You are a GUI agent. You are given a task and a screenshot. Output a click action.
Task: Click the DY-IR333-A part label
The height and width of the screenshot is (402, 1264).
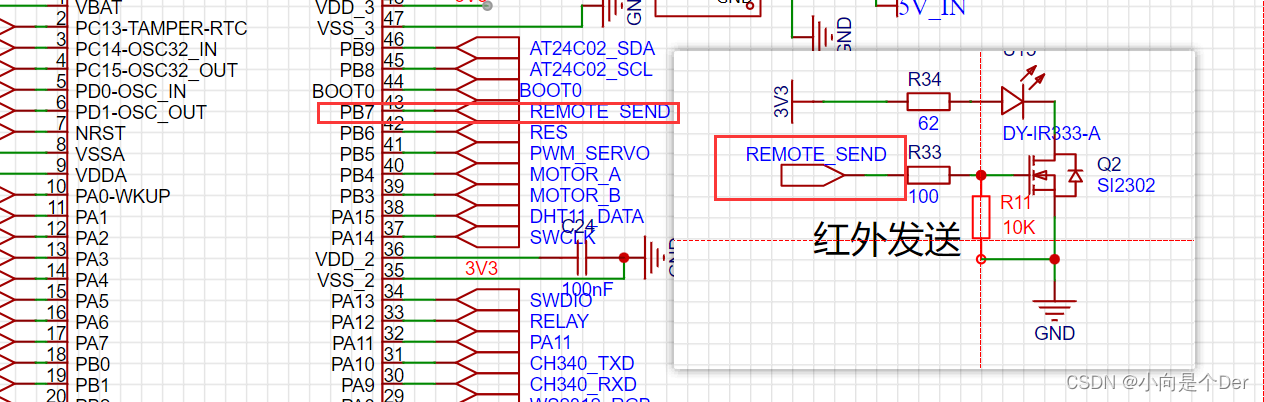click(x=1051, y=133)
